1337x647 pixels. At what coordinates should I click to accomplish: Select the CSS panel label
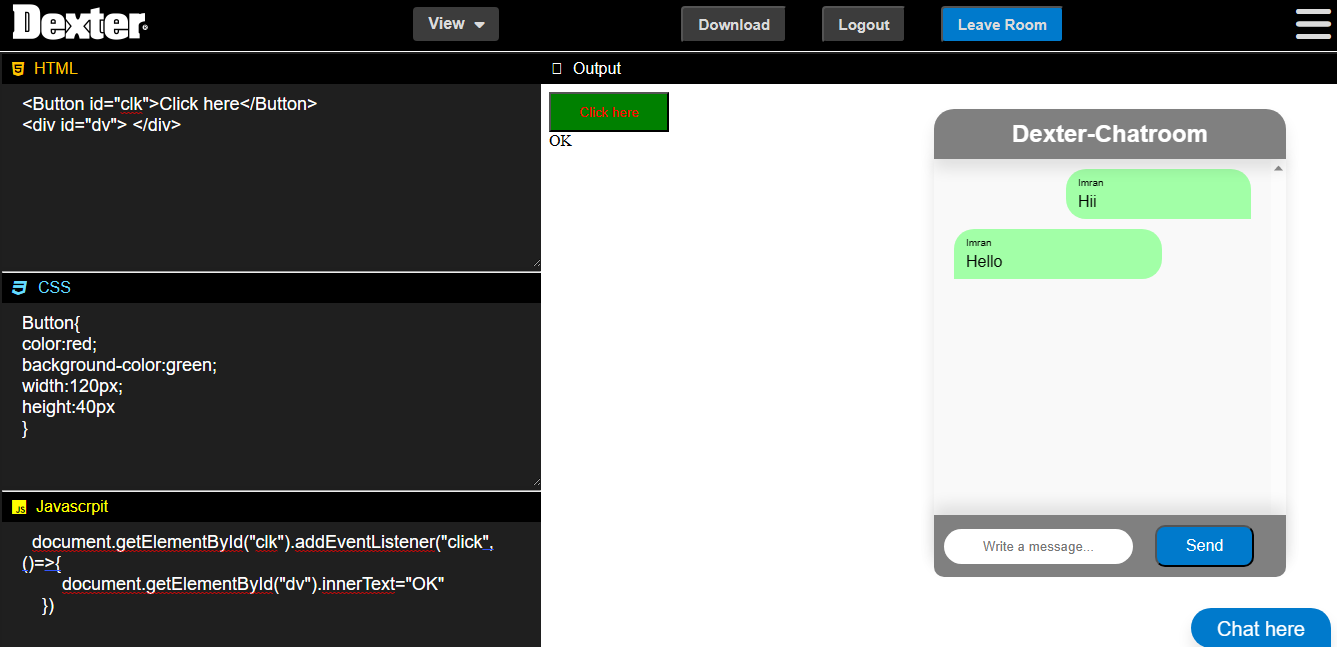[54, 288]
